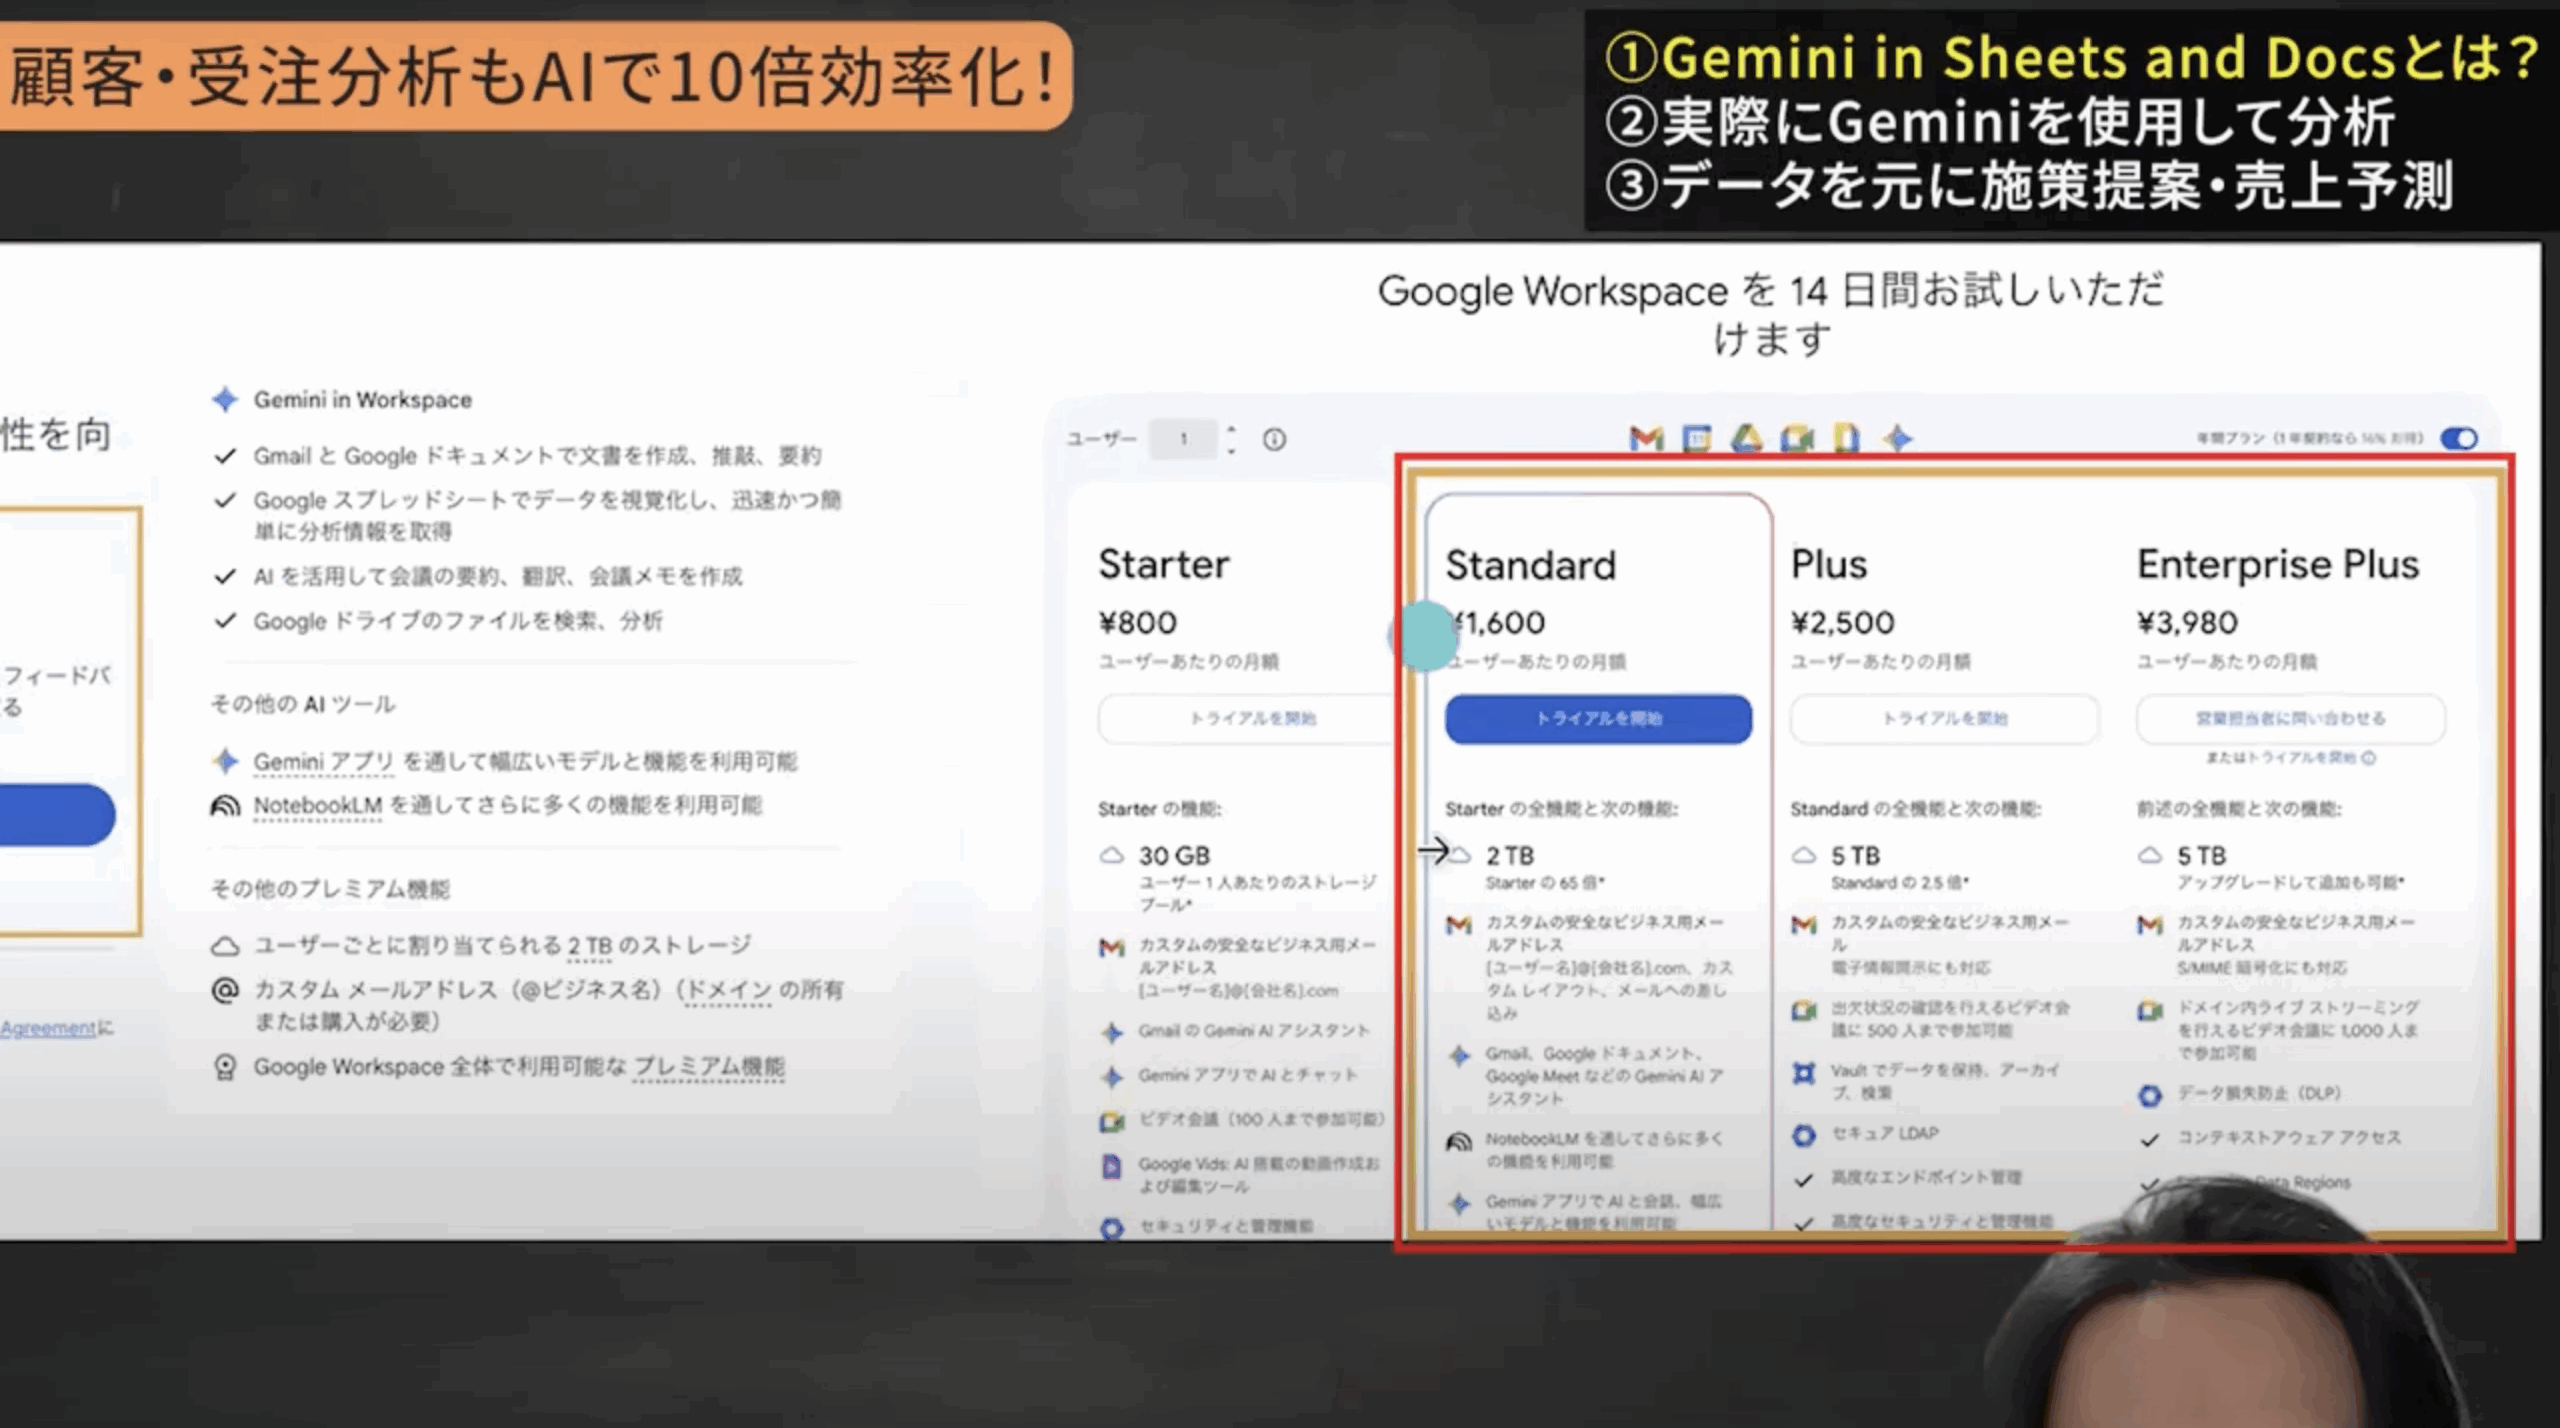The height and width of the screenshot is (1428, 2560).
Task: Click the Google Drive icon
Action: [1746, 438]
